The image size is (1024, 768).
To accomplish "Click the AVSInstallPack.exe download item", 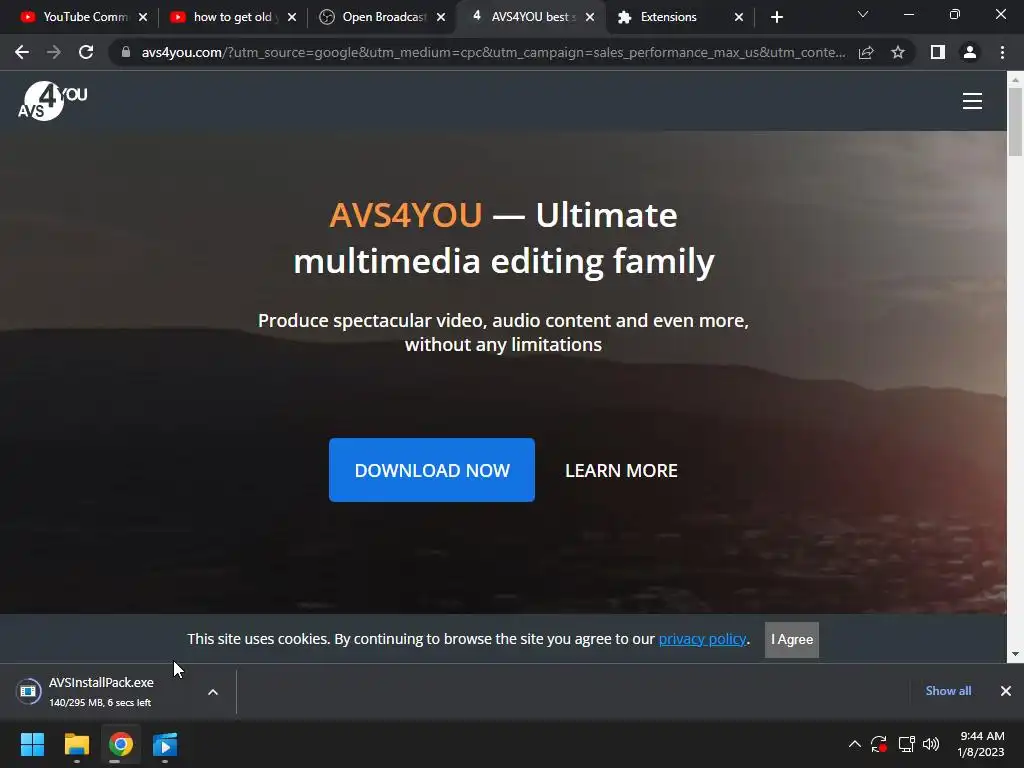I will tap(101, 692).
